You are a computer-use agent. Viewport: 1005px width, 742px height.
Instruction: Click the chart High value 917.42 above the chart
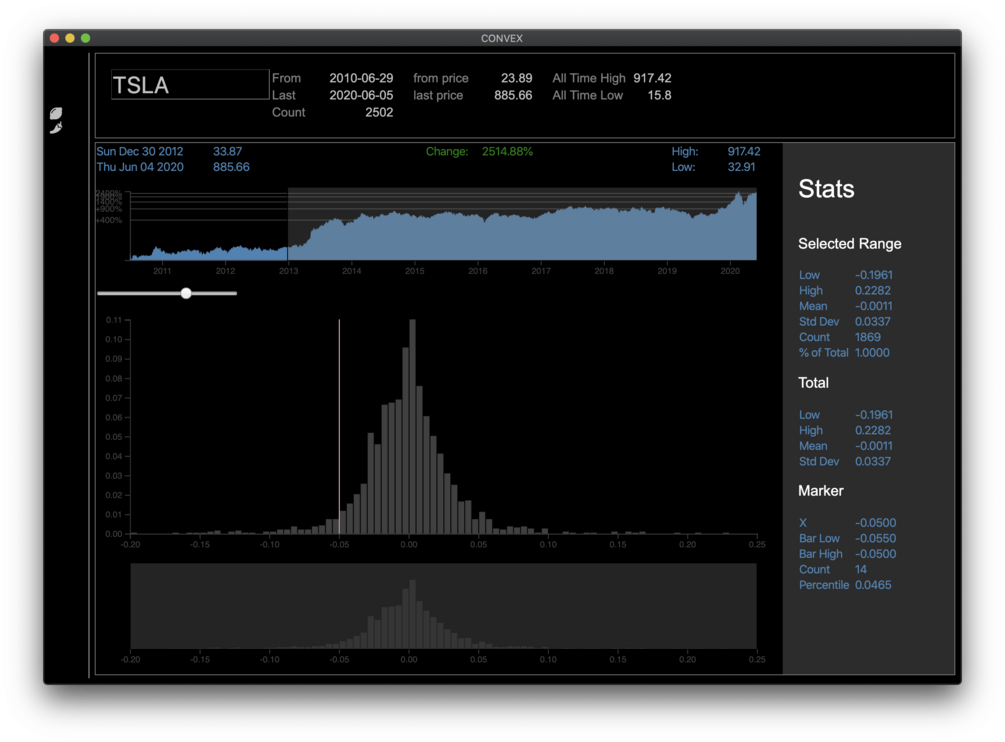pos(743,152)
